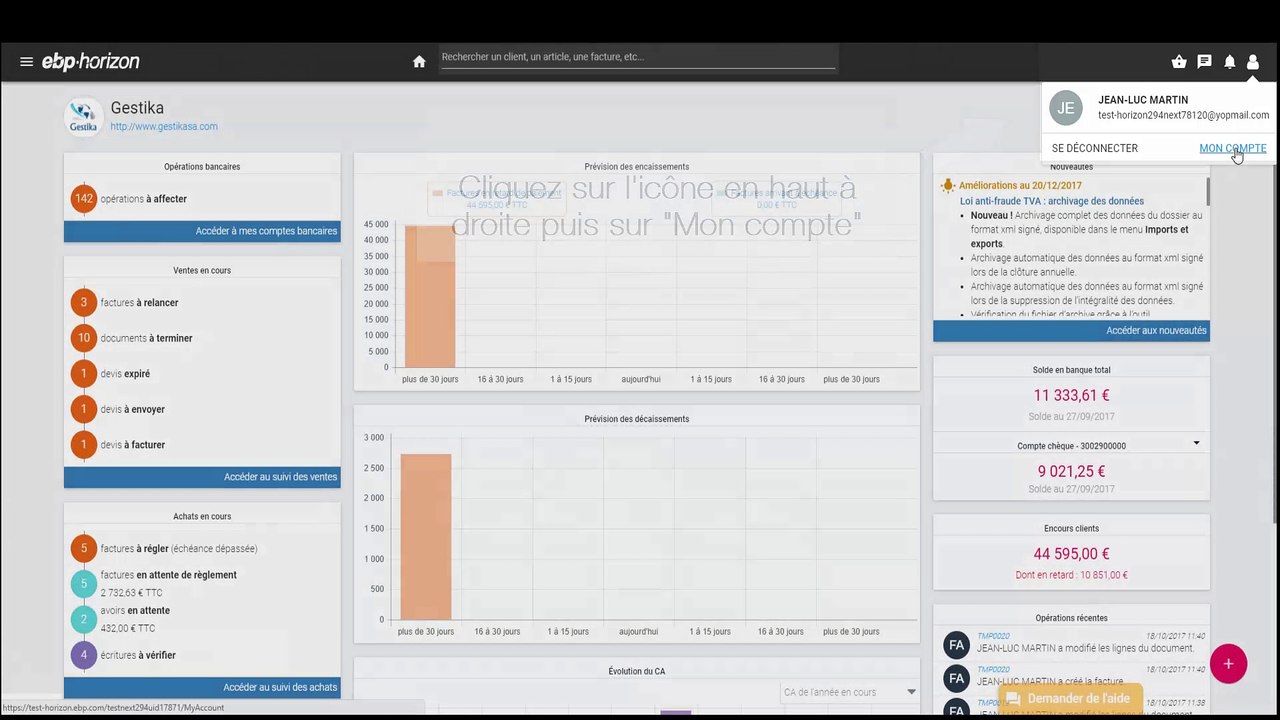
Task: Go to the home dashboard icon
Action: [419, 62]
